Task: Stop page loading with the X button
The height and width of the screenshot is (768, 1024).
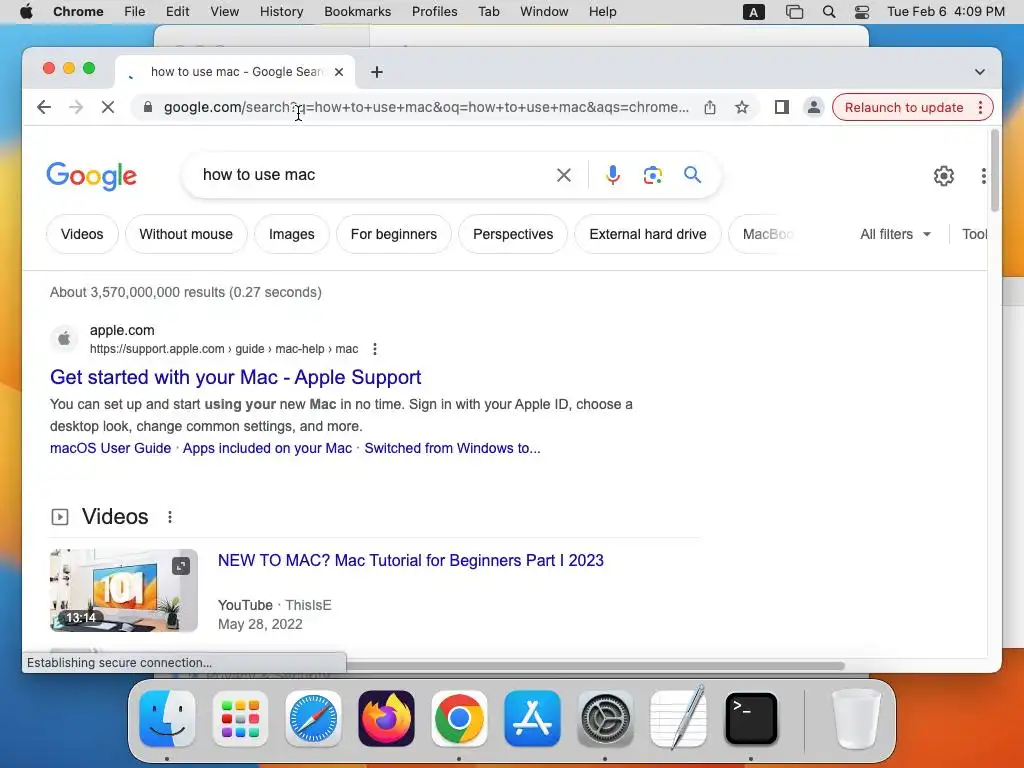Action: coord(108,107)
